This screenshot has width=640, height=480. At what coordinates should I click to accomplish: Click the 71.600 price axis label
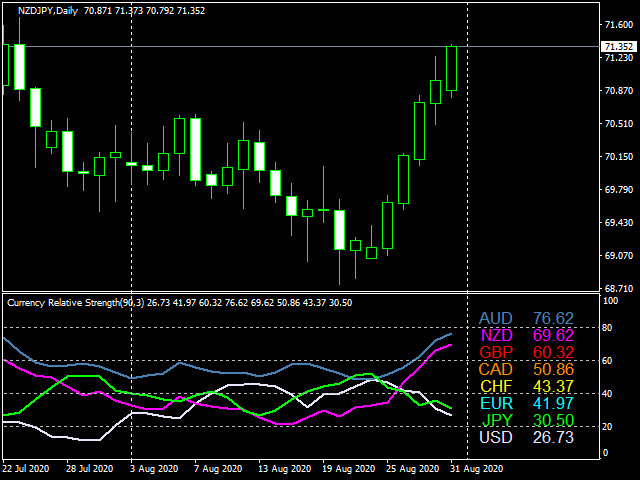[x=619, y=25]
